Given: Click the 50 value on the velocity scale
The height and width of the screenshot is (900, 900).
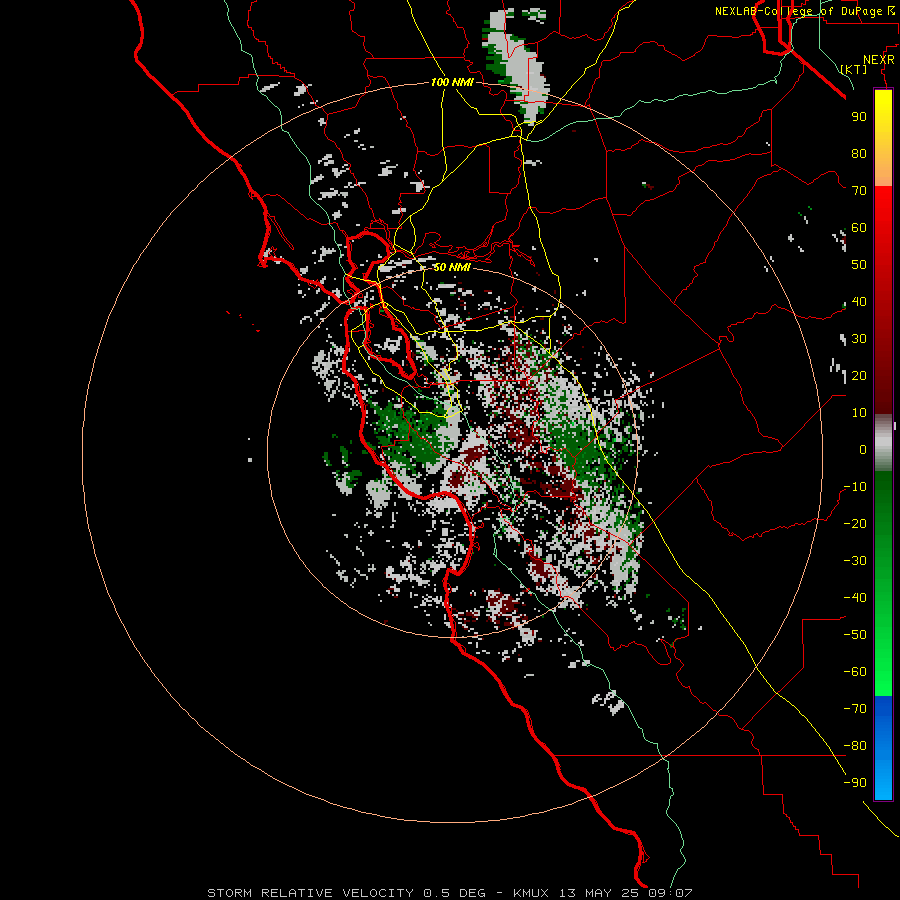Looking at the screenshot, I should [x=859, y=265].
